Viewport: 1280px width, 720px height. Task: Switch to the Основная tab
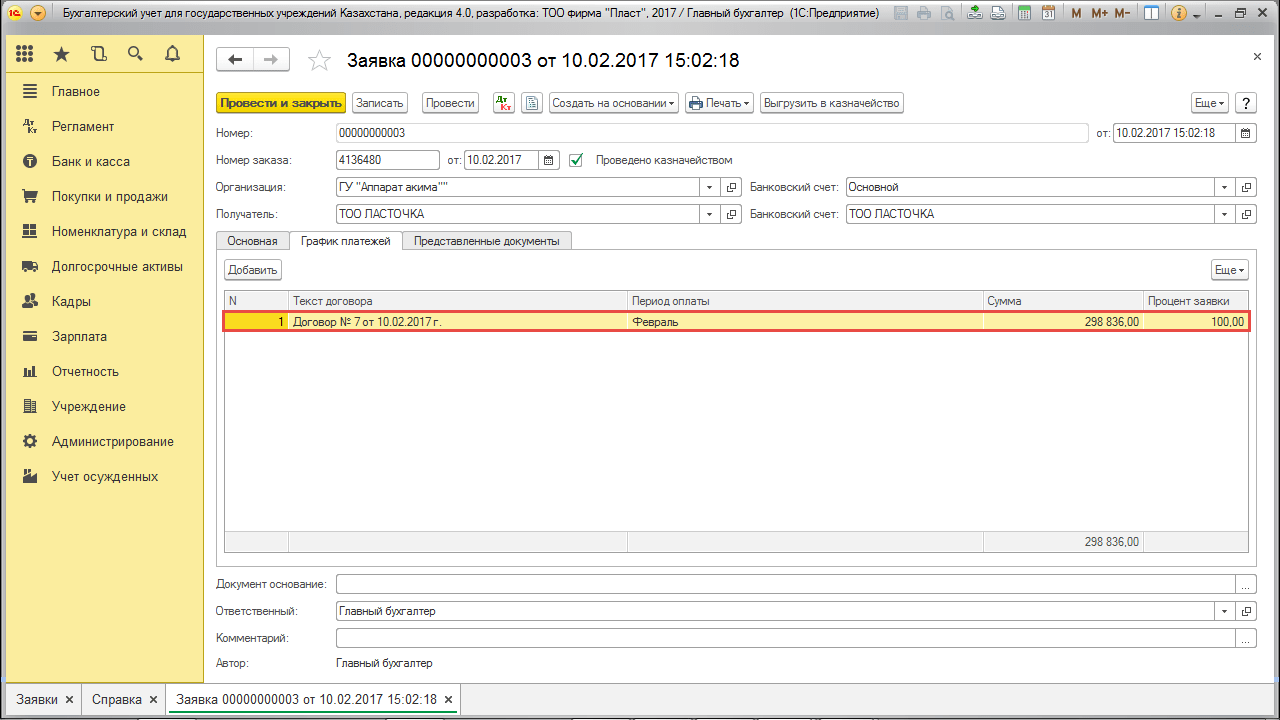[252, 241]
